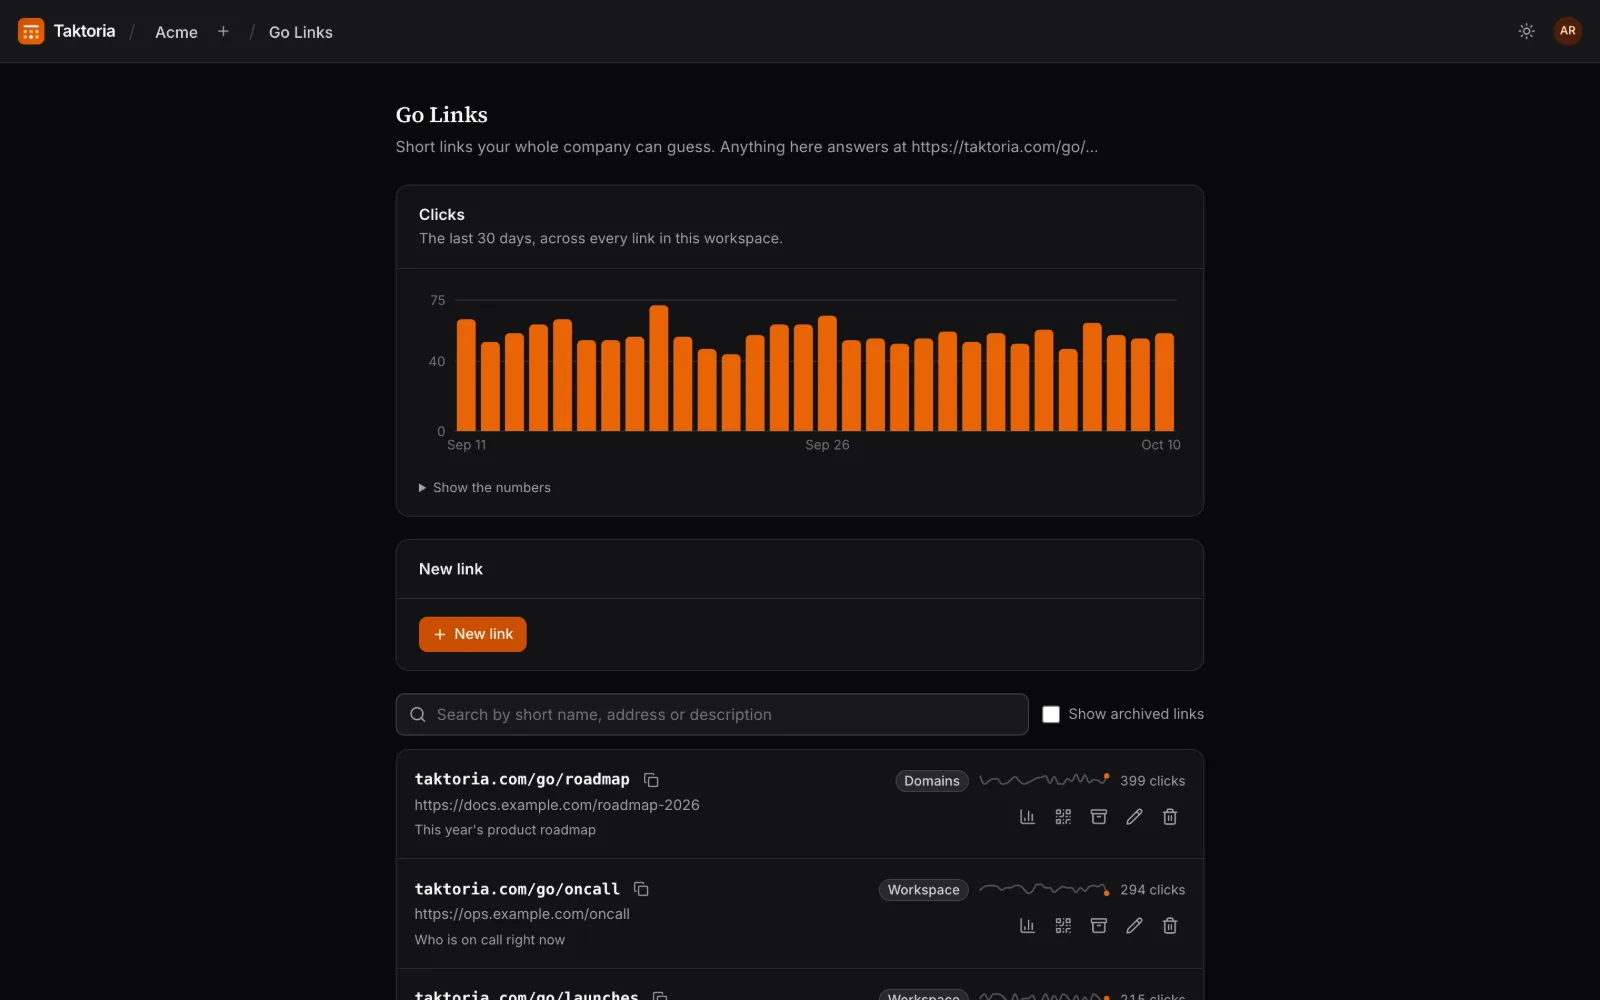Enable the Show archived links checkbox
The image size is (1600, 1000).
click(1051, 714)
